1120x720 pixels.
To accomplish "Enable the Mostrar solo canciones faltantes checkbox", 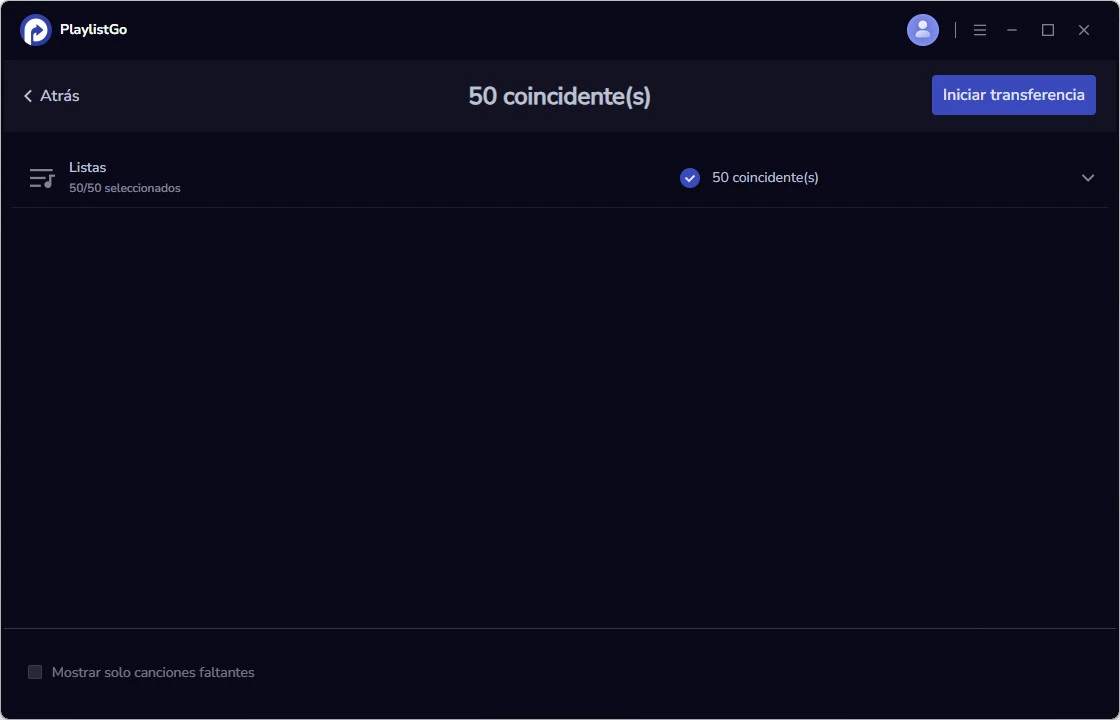I will click(35, 672).
